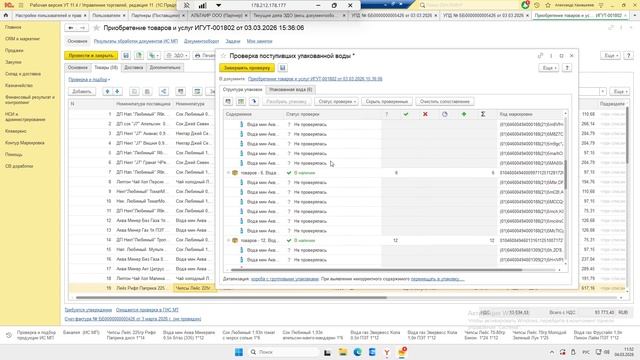
Task: Open the create-based-on dropdown in main toolbar
Action: pyautogui.click(x=154, y=55)
